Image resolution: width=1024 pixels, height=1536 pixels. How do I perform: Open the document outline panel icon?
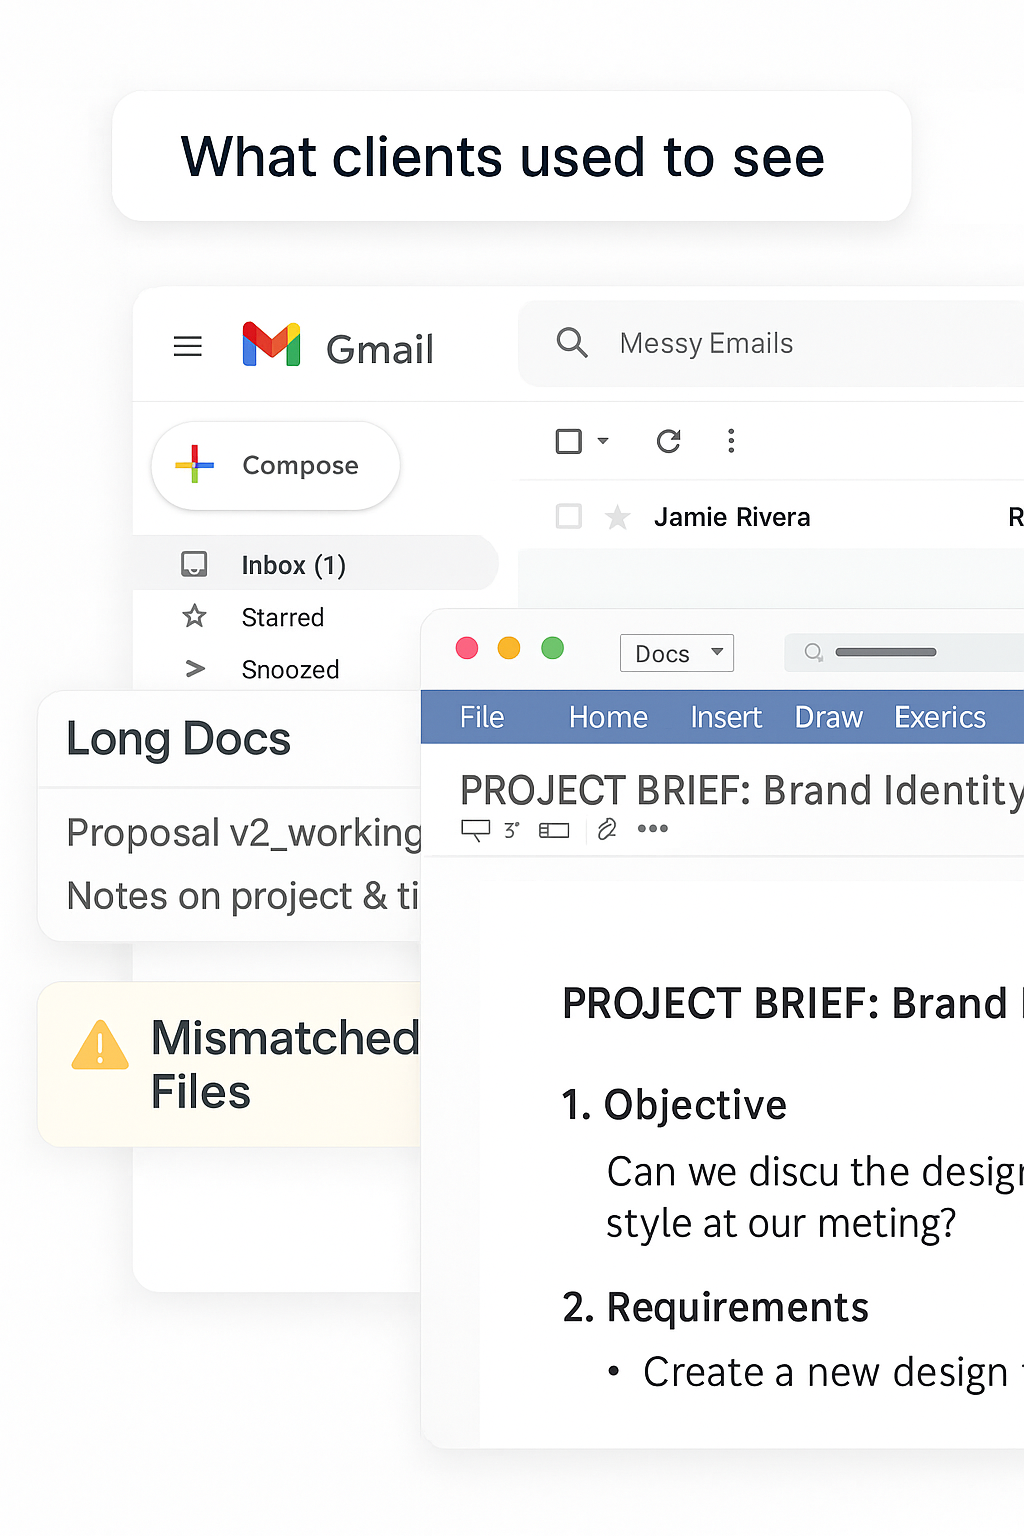(554, 830)
